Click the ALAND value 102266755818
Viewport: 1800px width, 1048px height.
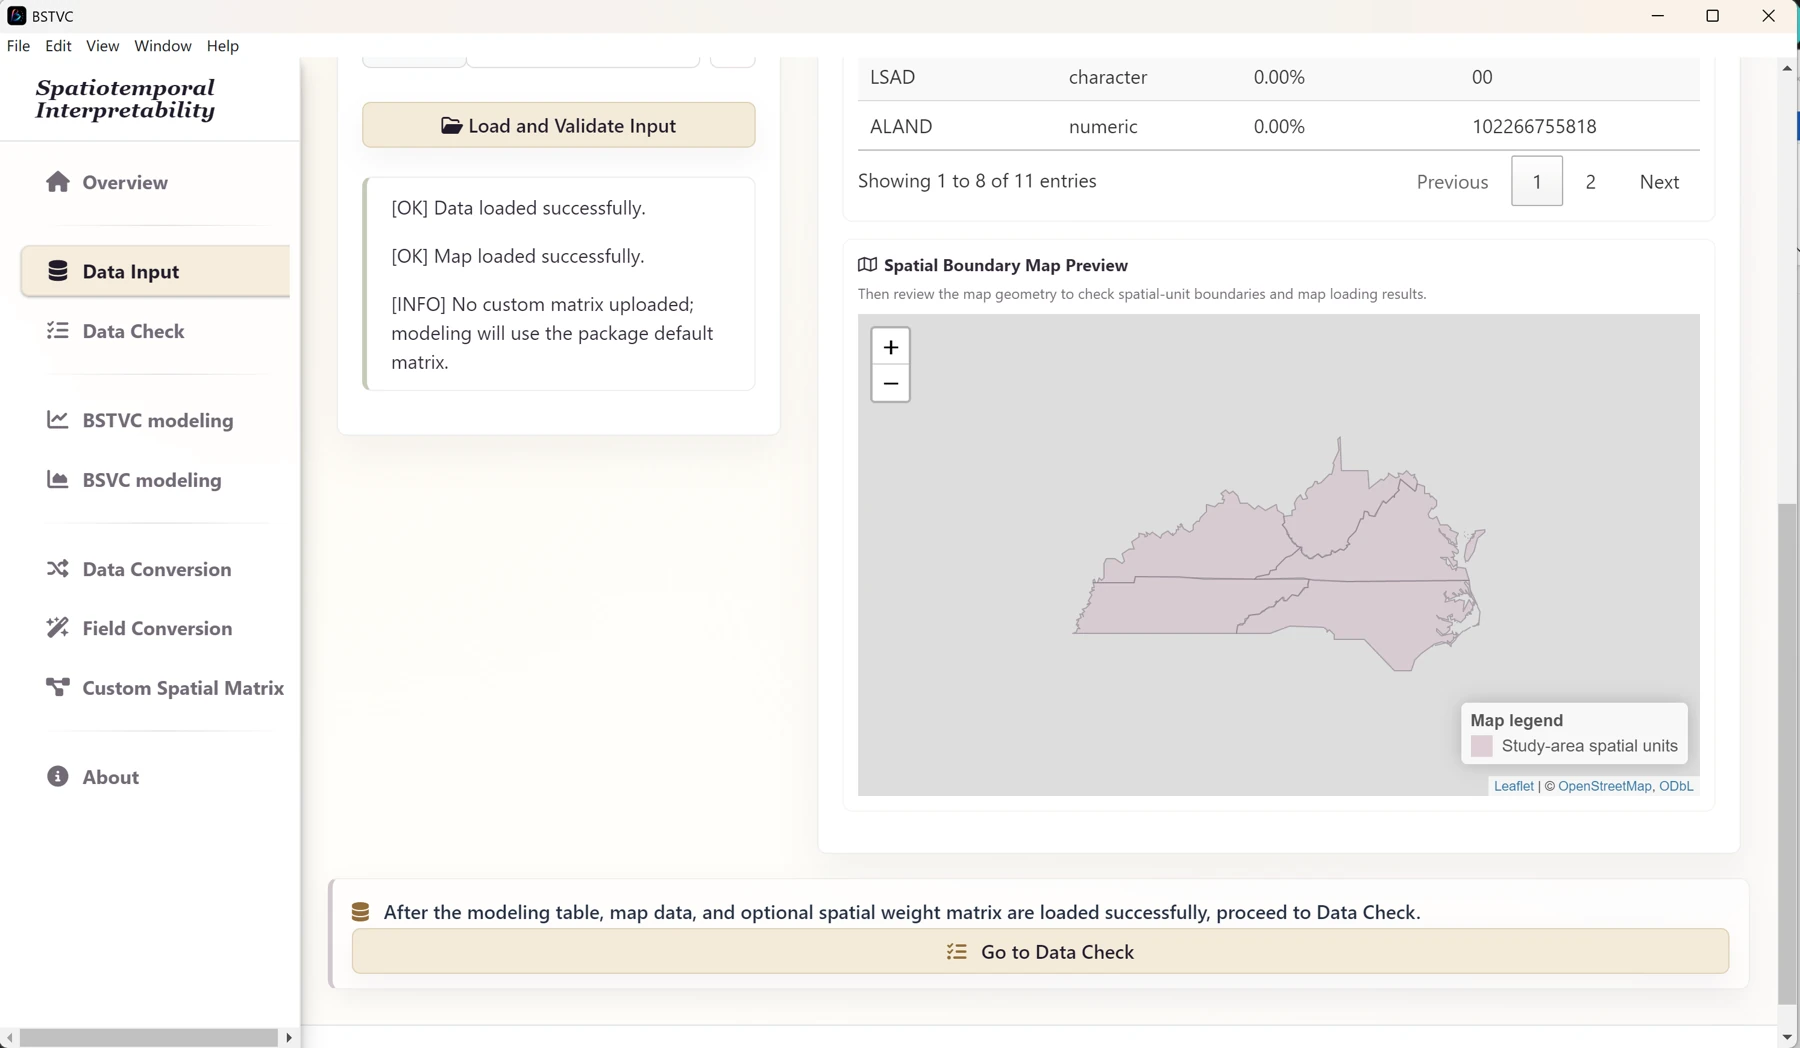[x=1534, y=127]
